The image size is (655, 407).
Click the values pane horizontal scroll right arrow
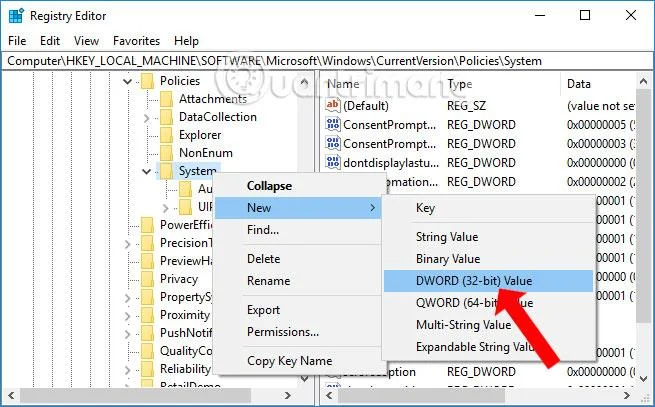tap(627, 395)
